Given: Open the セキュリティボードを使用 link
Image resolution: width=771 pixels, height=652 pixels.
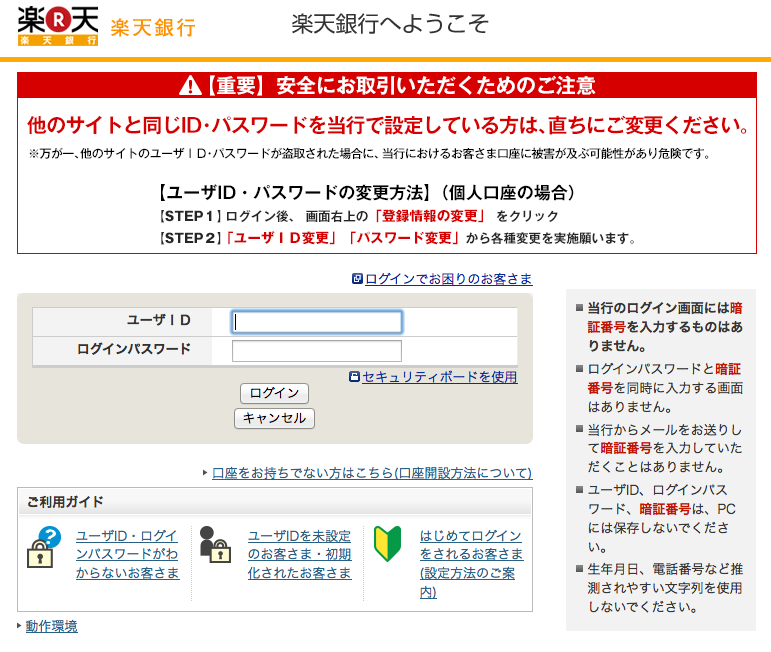Looking at the screenshot, I should (x=440, y=377).
